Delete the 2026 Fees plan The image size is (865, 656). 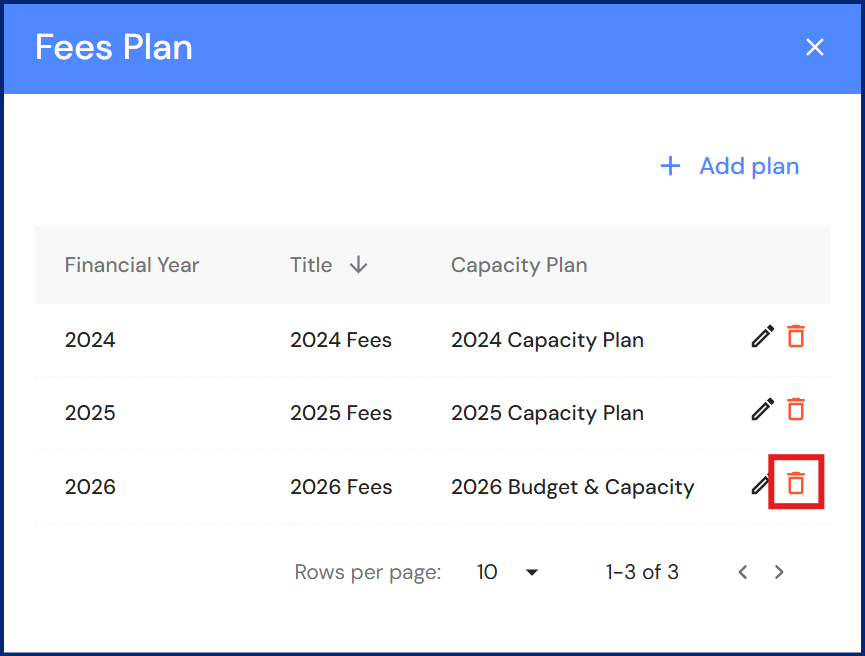point(796,483)
